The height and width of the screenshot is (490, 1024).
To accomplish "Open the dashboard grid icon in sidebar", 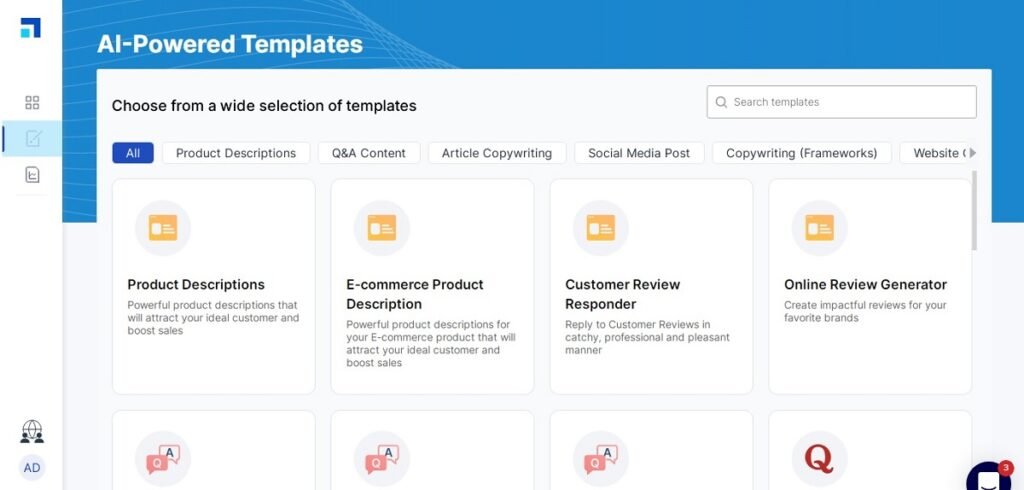I will click(32, 102).
